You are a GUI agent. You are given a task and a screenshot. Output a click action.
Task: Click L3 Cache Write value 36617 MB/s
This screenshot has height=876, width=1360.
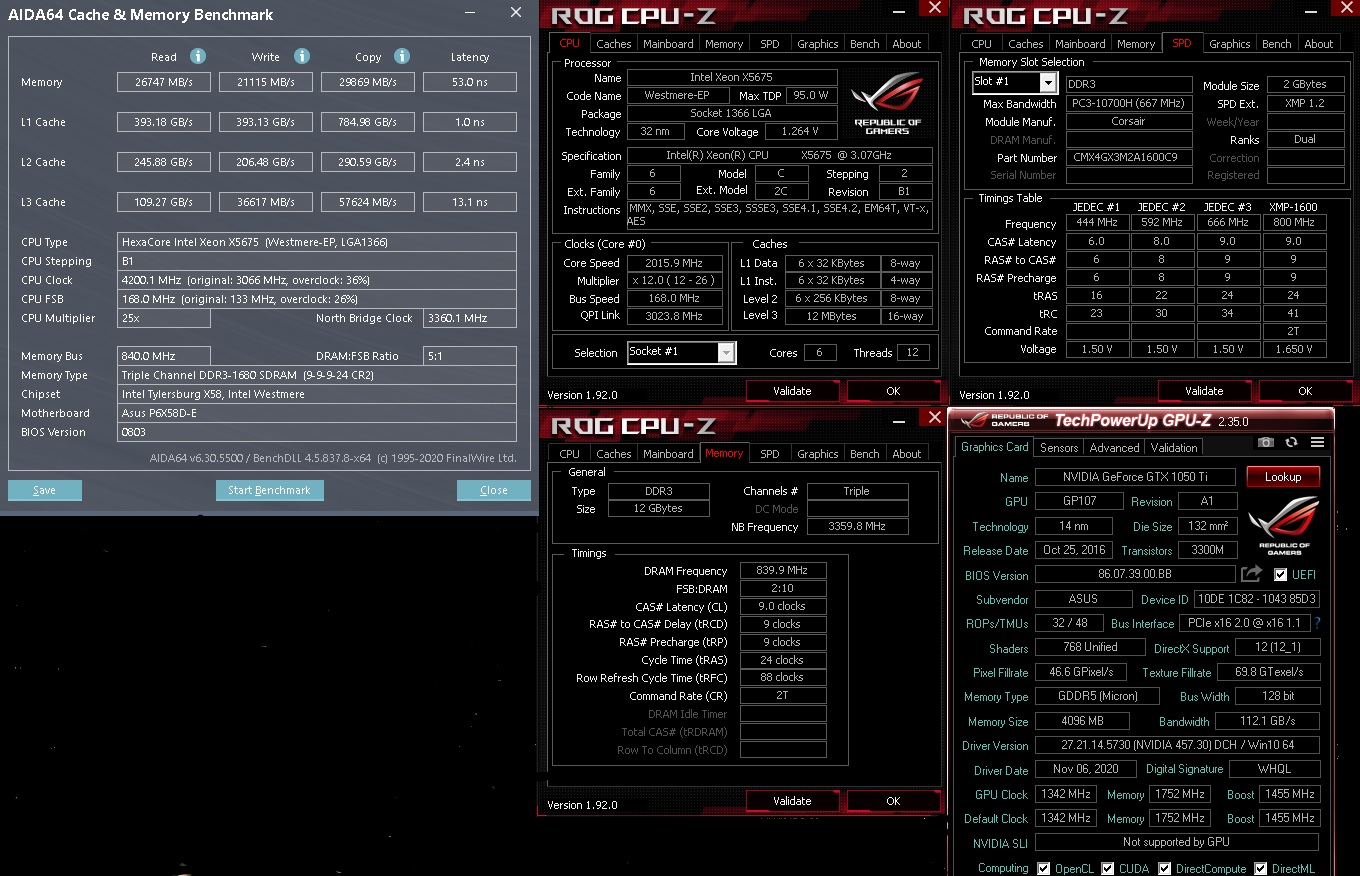[x=266, y=202]
